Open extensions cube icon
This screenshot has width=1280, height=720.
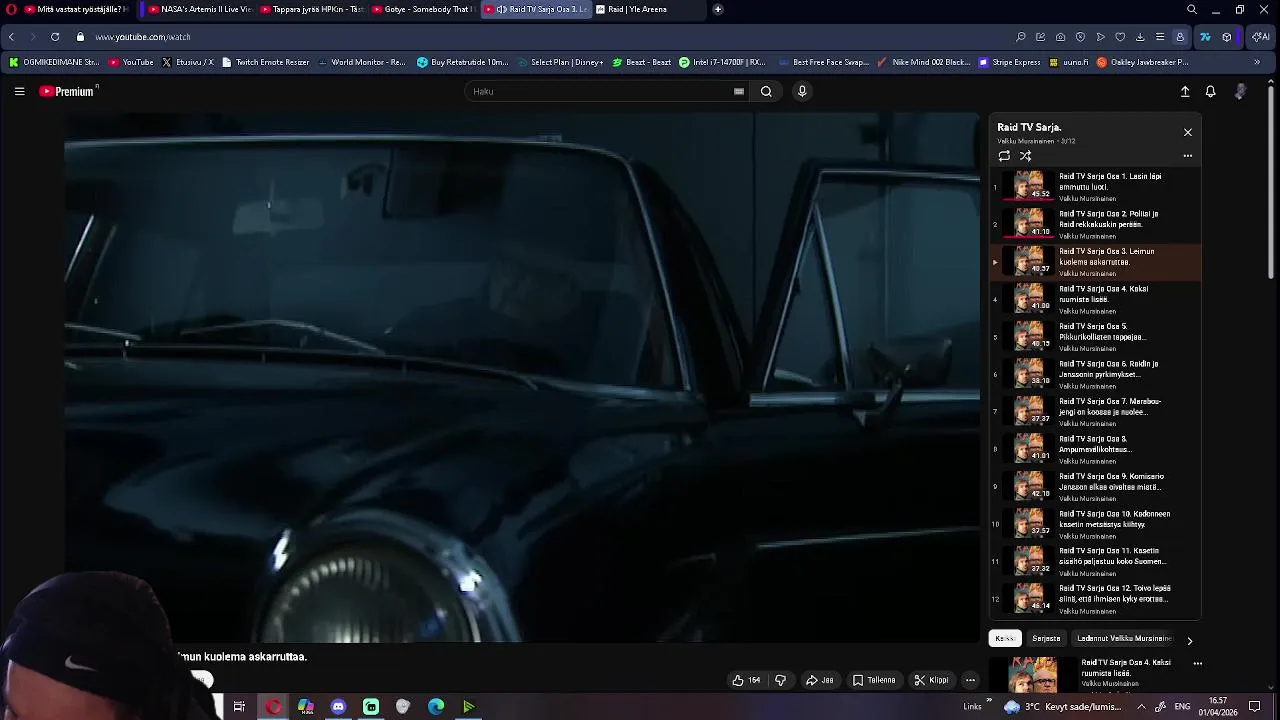click(x=1227, y=37)
